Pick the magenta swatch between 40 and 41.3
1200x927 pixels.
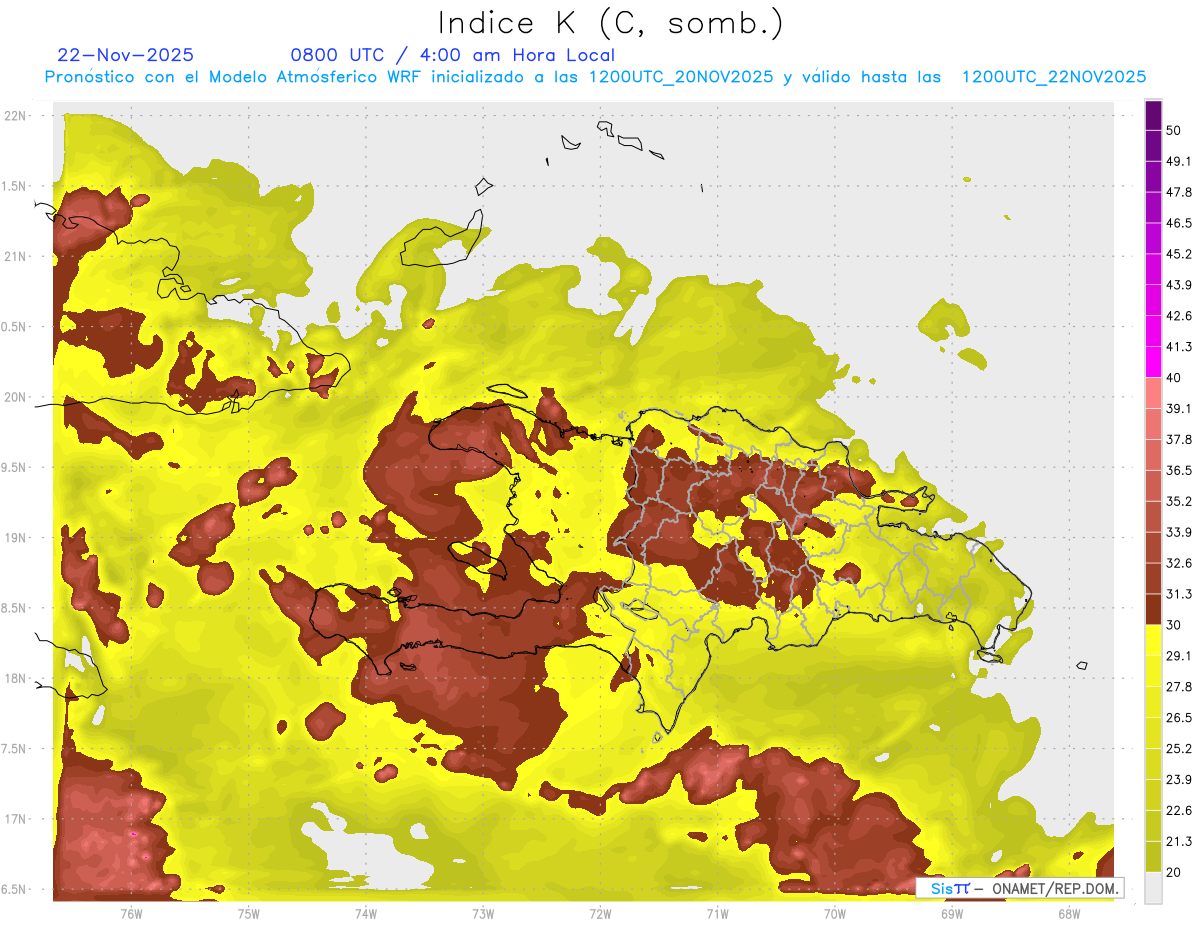tap(1154, 362)
